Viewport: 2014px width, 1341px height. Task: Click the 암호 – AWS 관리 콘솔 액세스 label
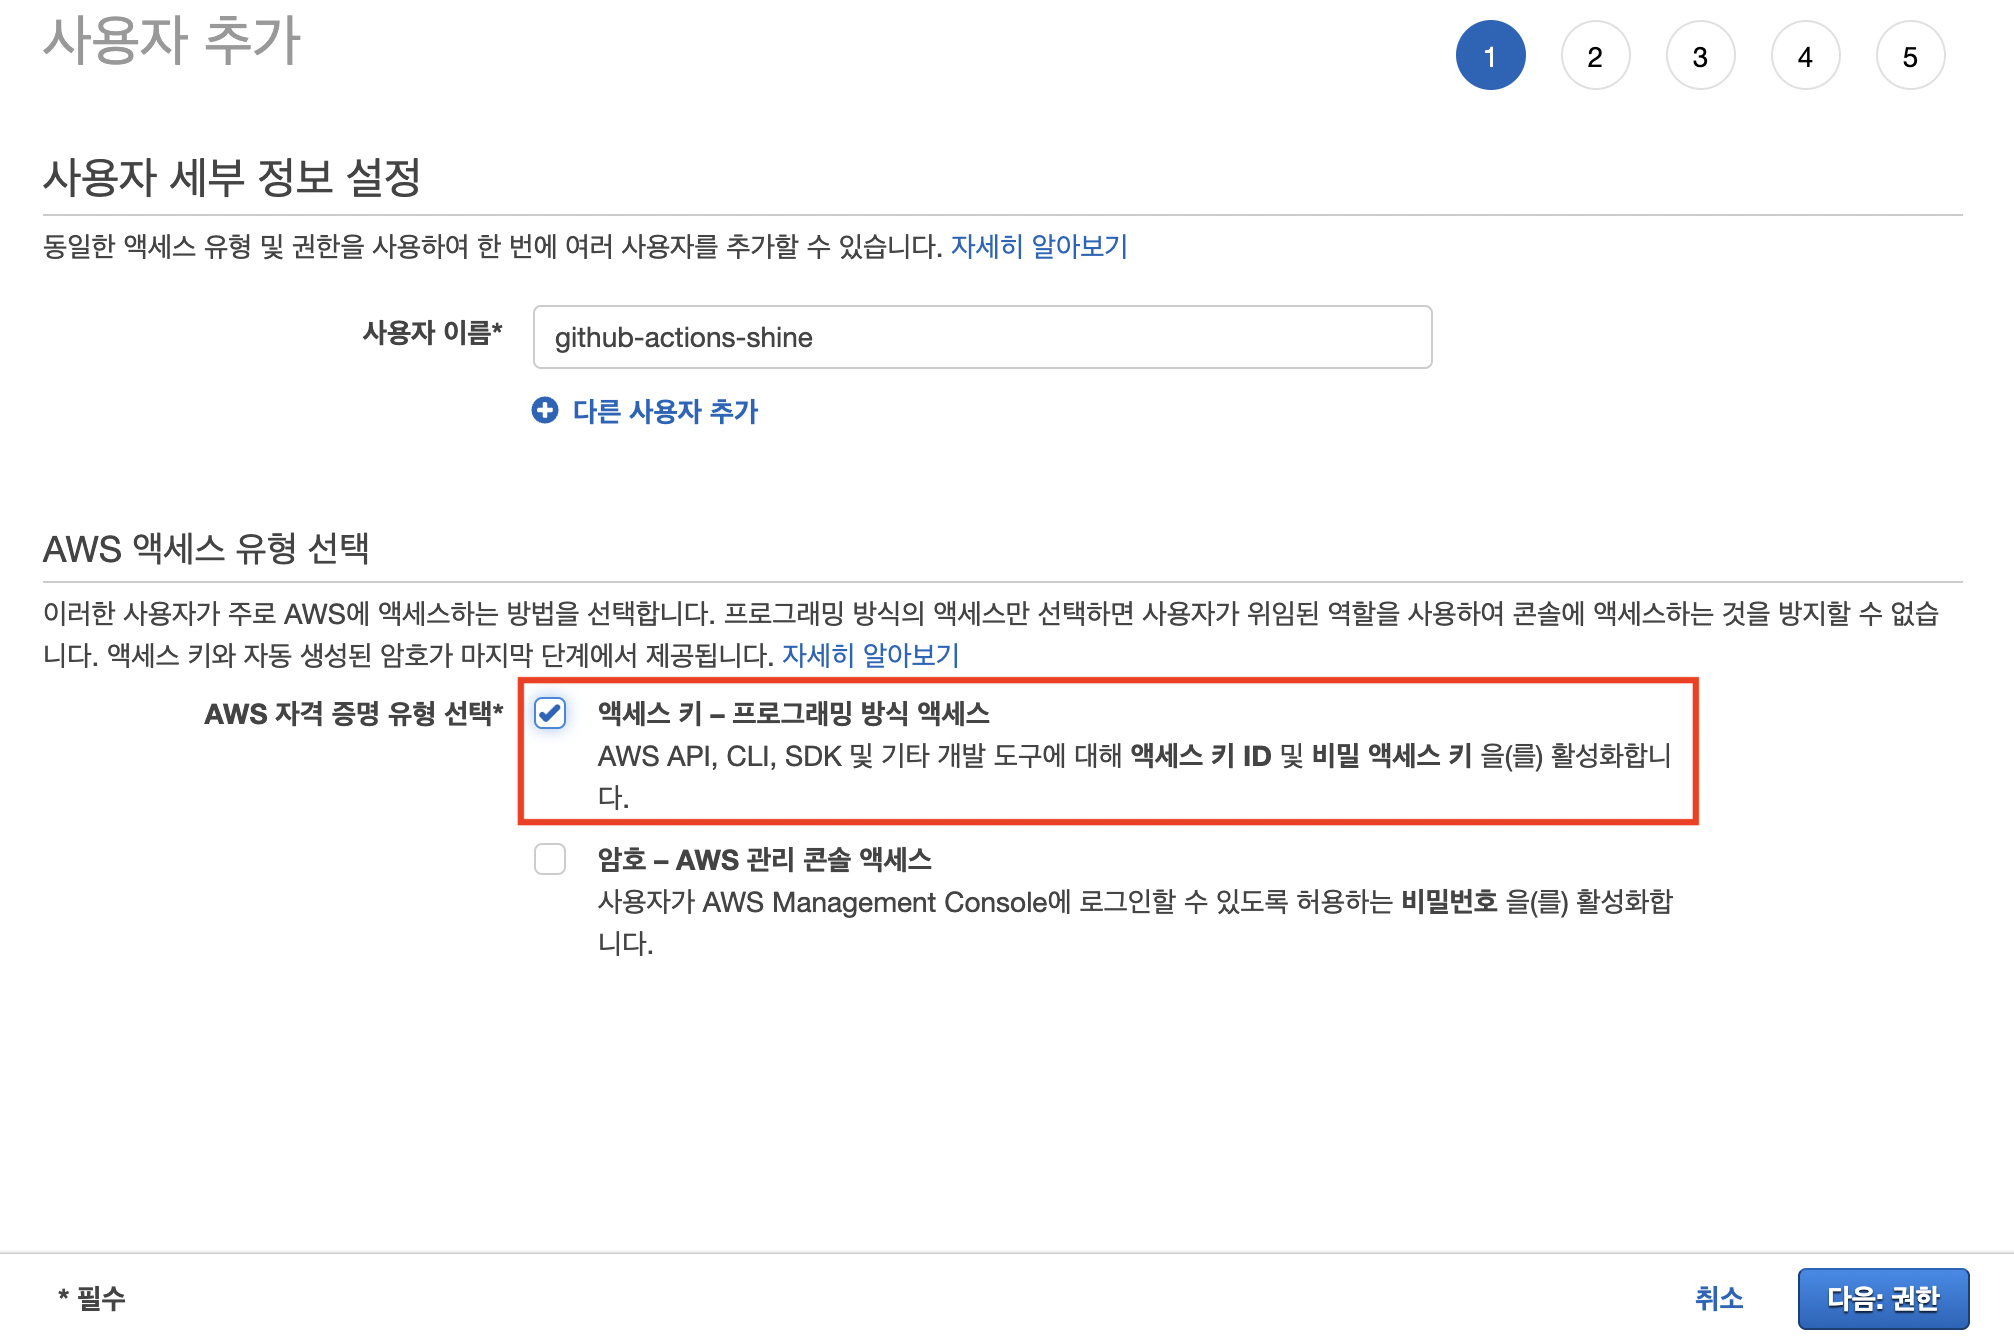(x=764, y=859)
